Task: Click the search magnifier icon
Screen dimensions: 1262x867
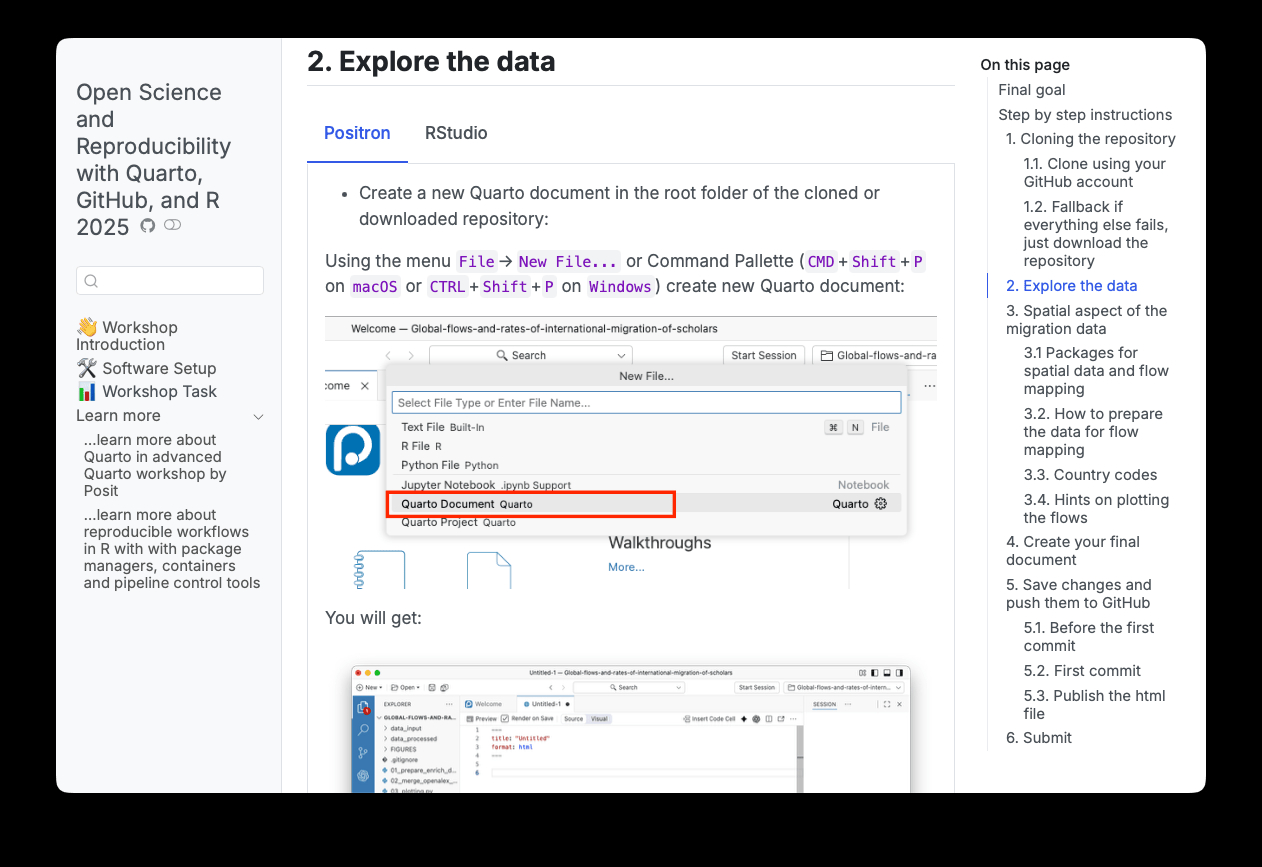Action: tap(91, 281)
